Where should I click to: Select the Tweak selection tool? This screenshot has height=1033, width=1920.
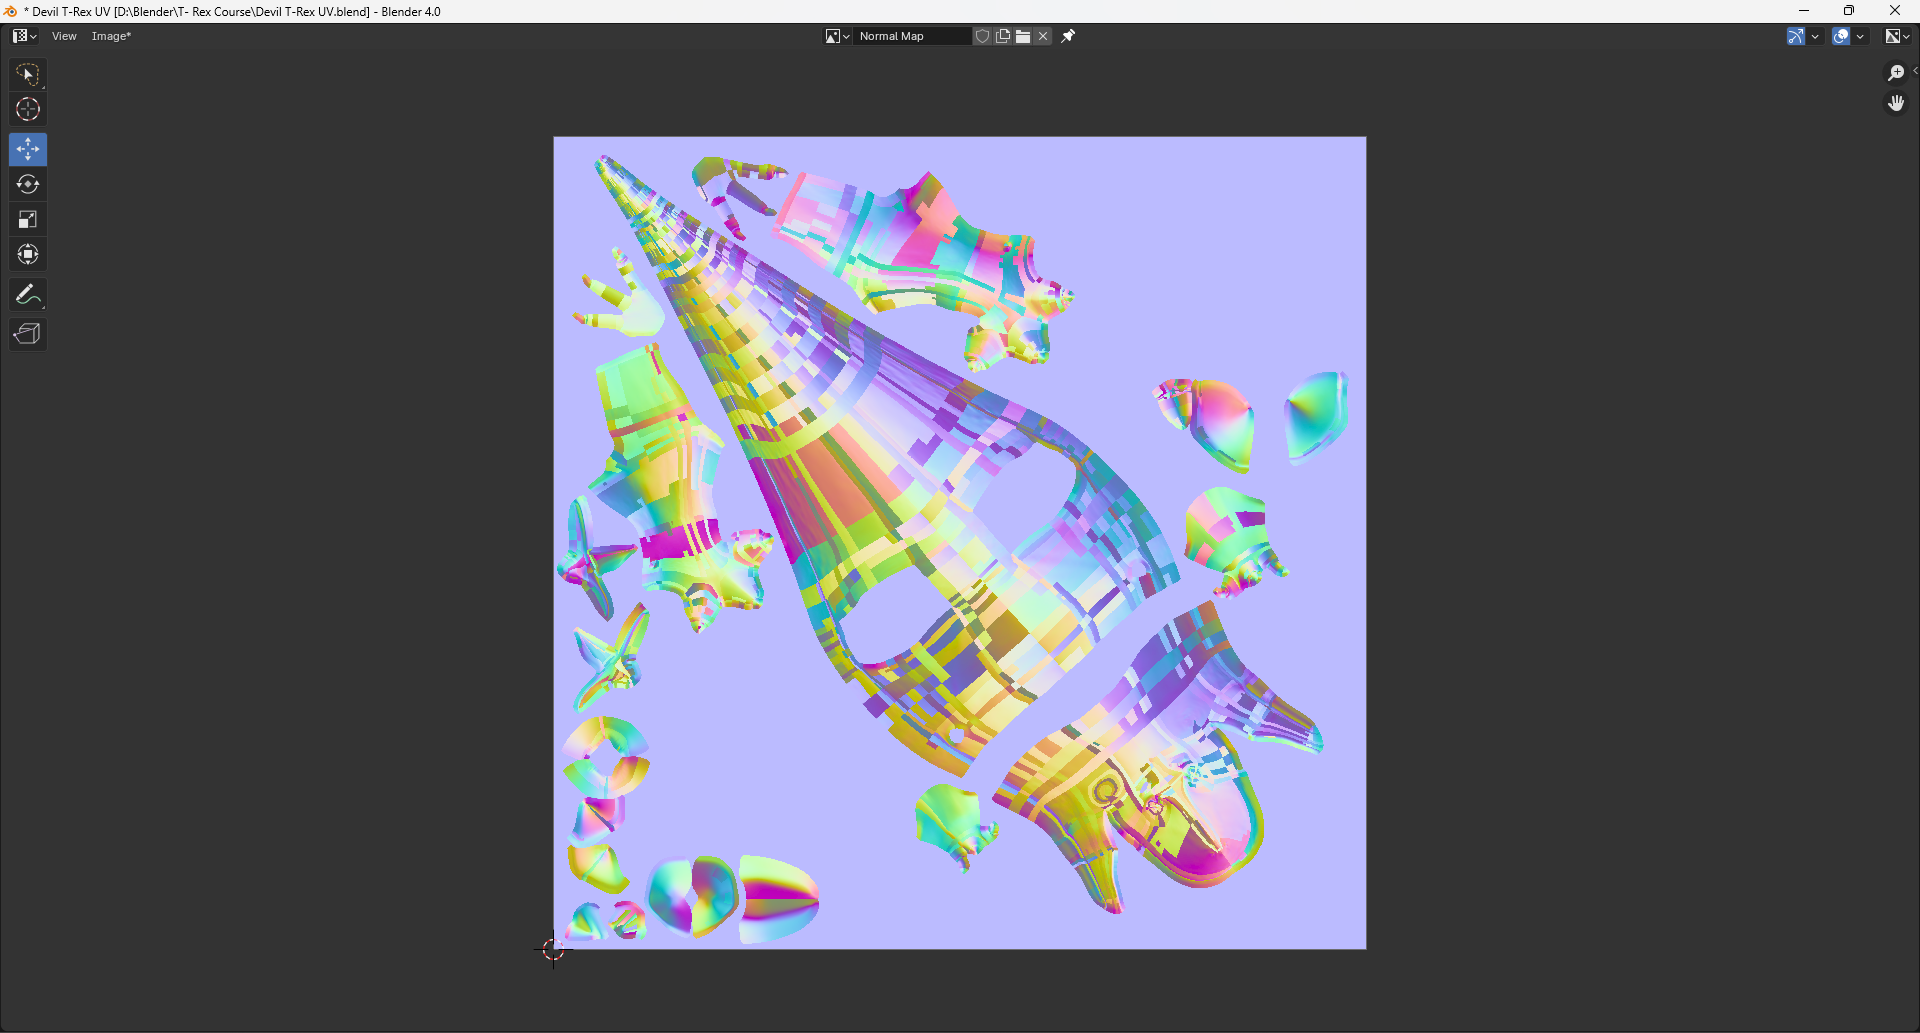28,74
